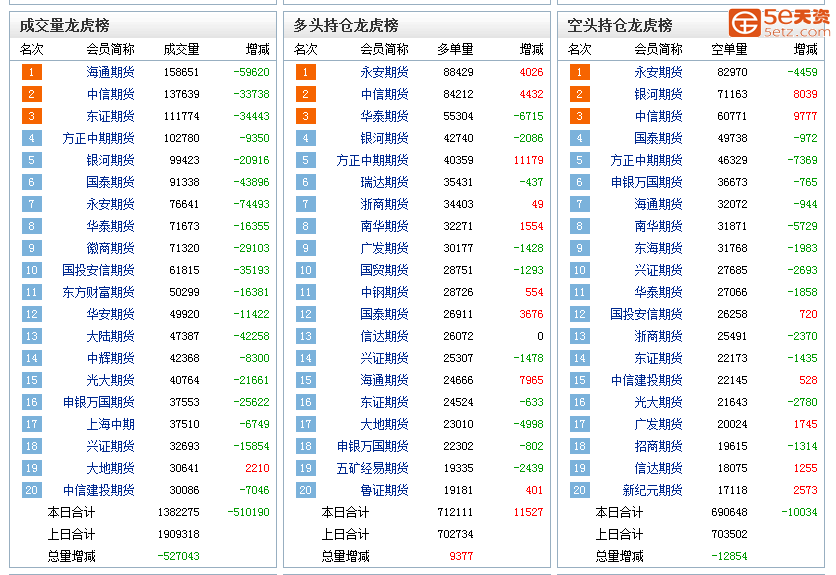The height and width of the screenshot is (575, 836).
Task: Click 华泰期货 in 多头持仓龙虎榜
Action: tap(384, 116)
